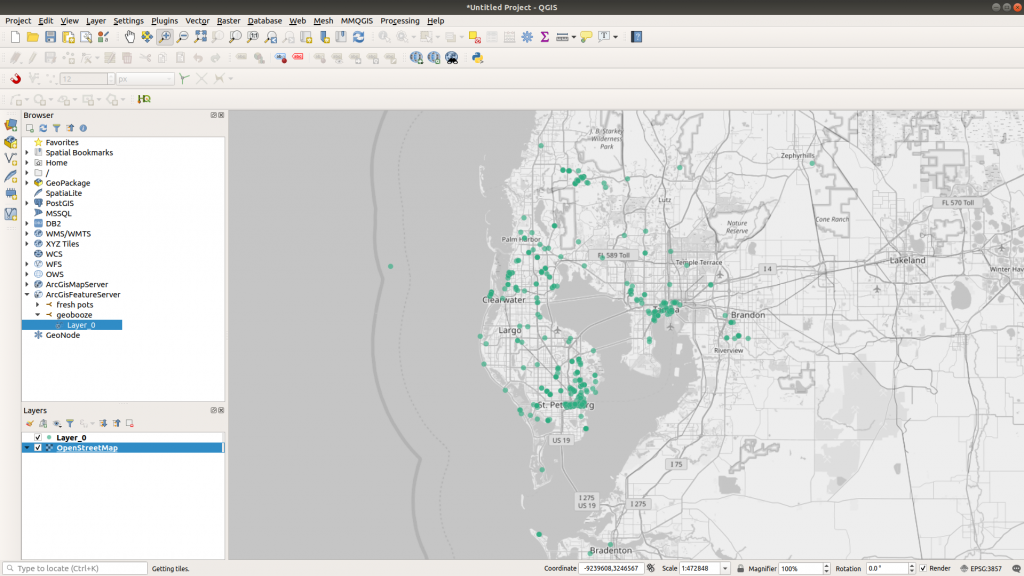This screenshot has height=576, width=1024.
Task: Open the Raster menu
Action: [229, 21]
